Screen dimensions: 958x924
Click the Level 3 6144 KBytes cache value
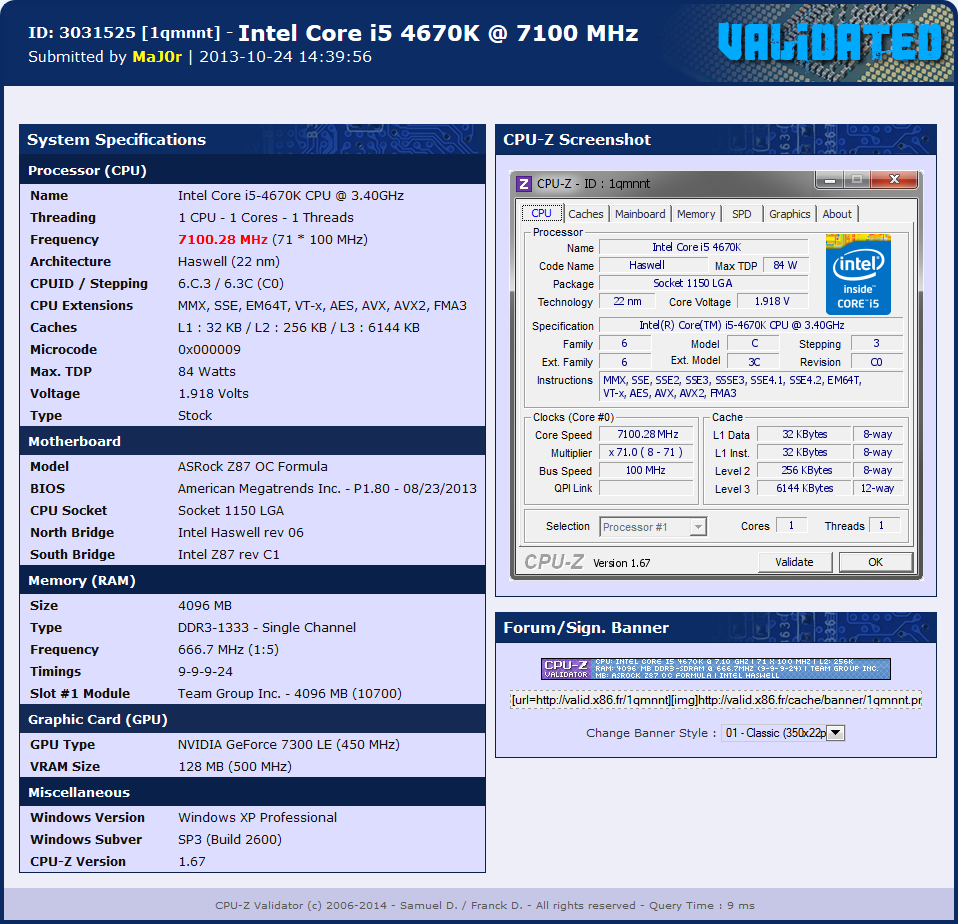point(804,488)
